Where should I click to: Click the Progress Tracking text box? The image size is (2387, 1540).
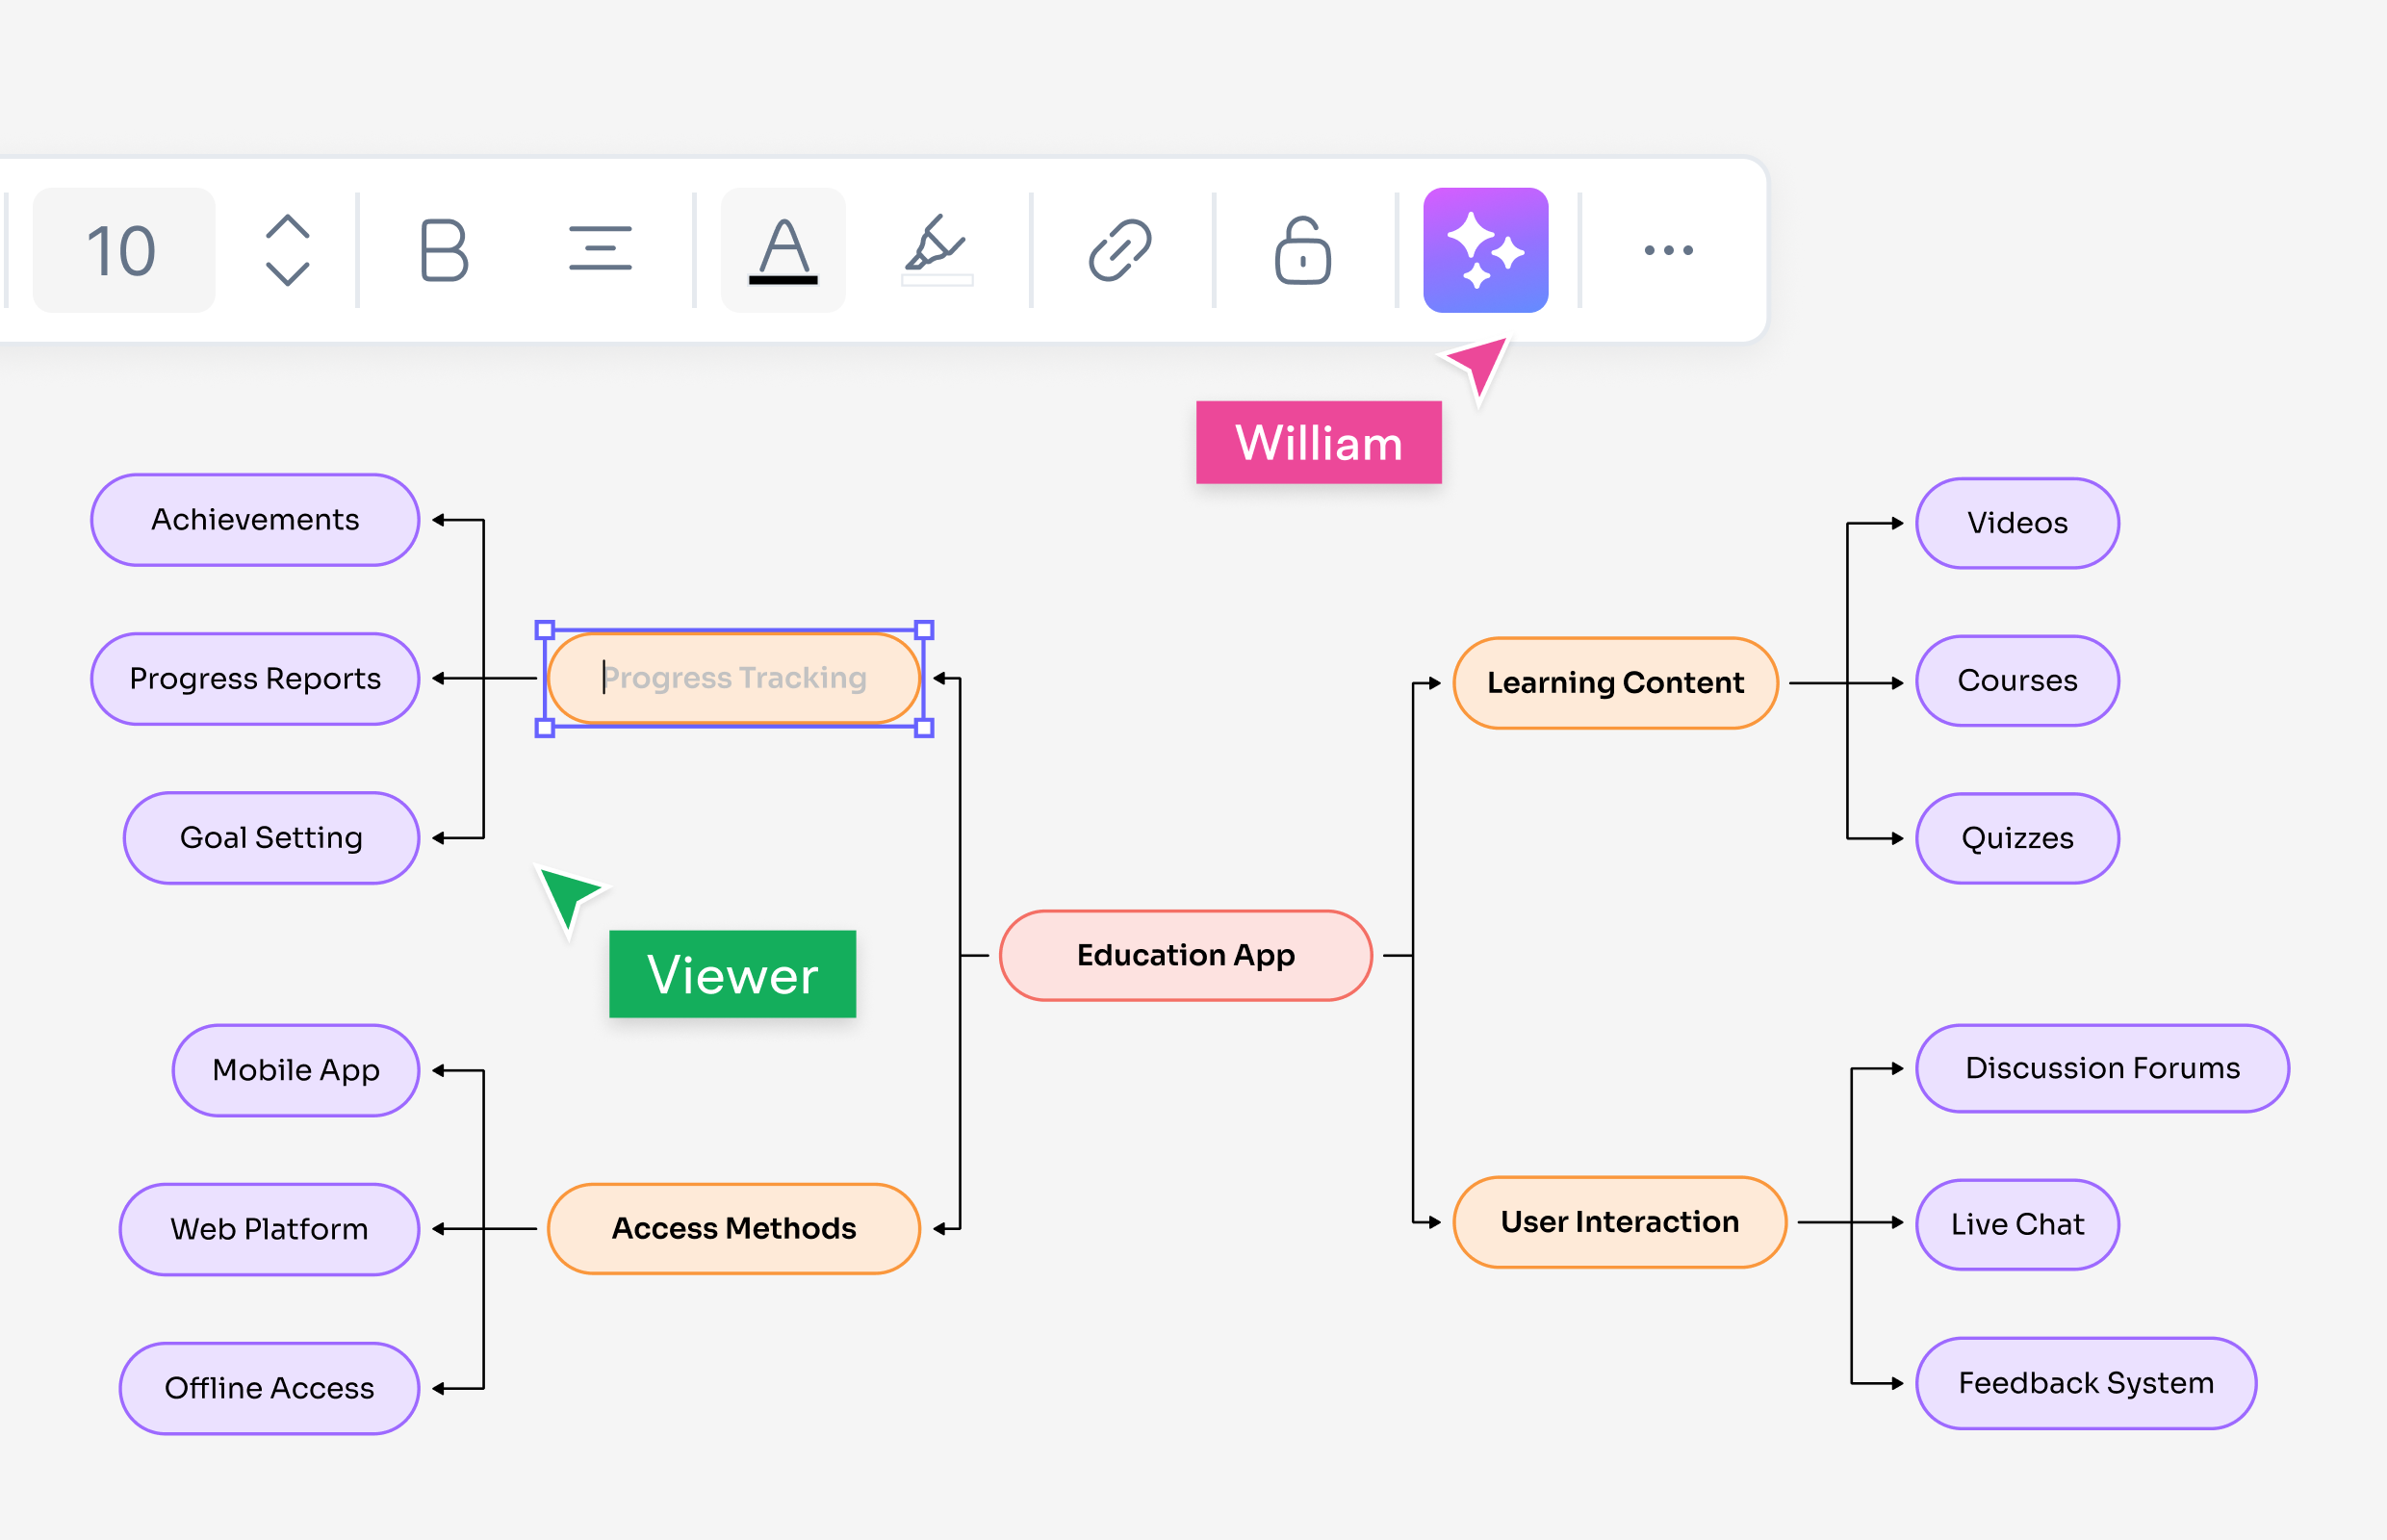[x=734, y=678]
